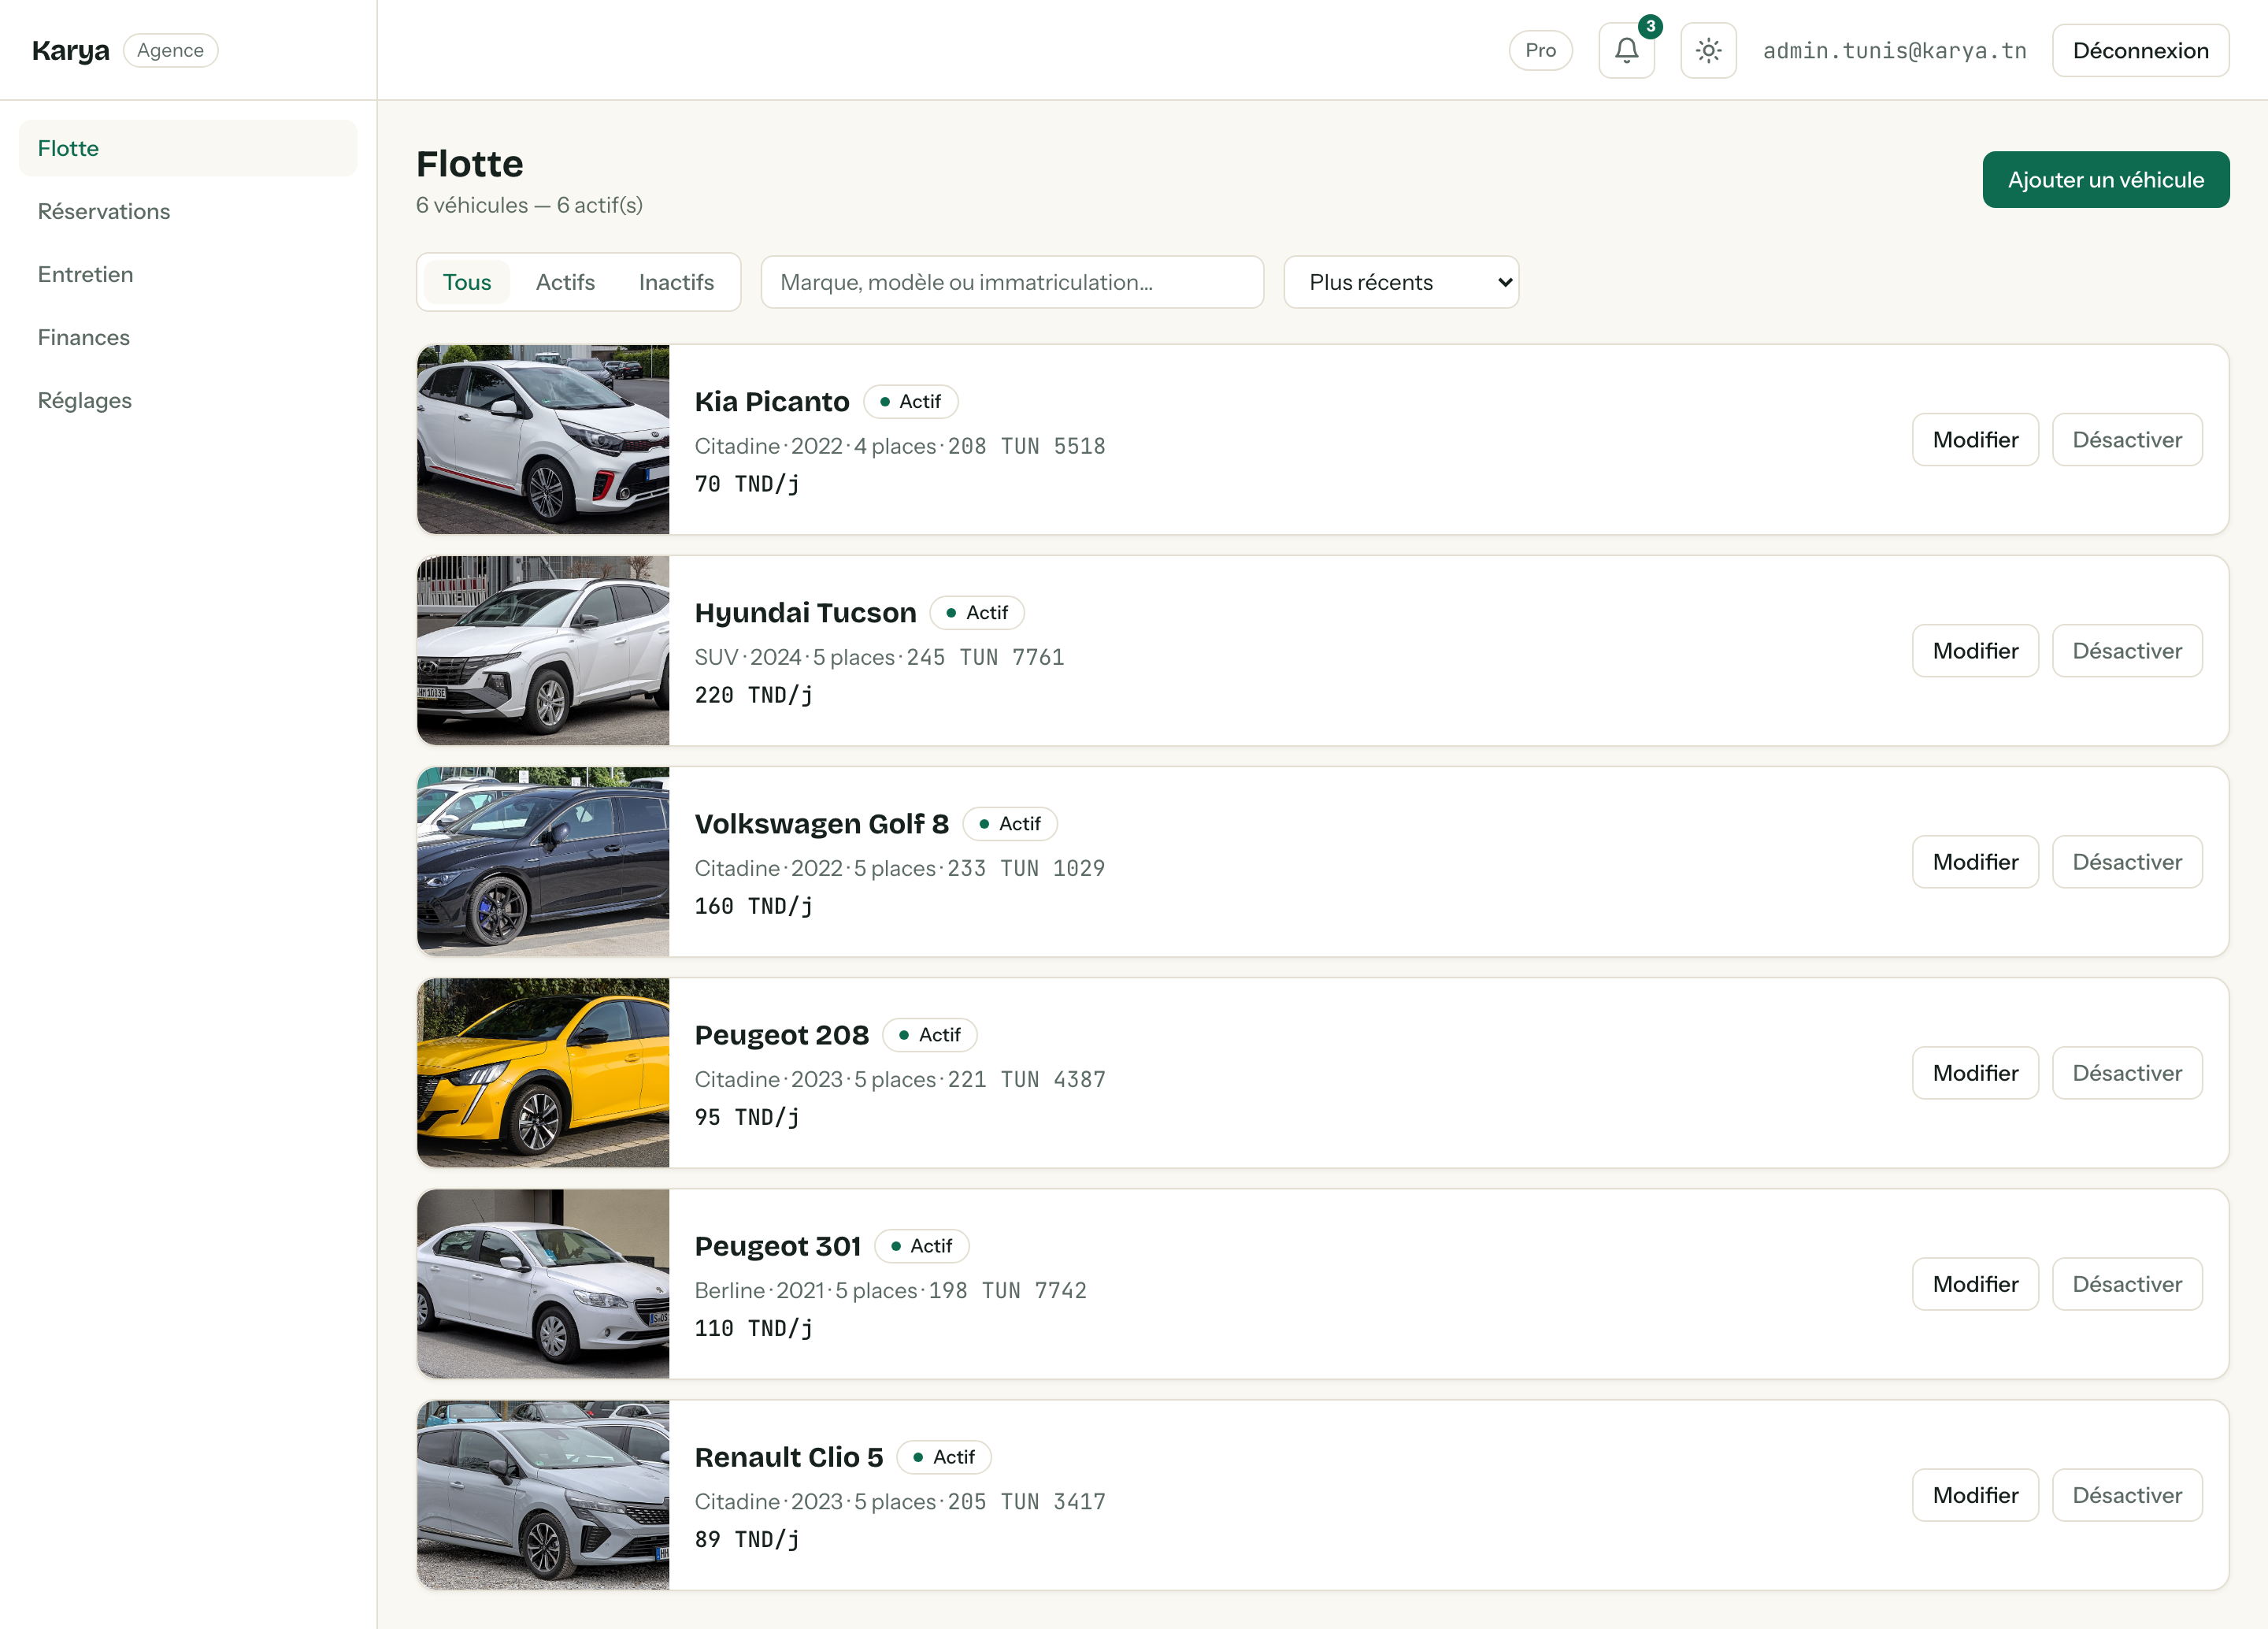This screenshot has height=1629, width=2268.
Task: Toggle light/dark theme sun icon
Action: tap(1708, 50)
